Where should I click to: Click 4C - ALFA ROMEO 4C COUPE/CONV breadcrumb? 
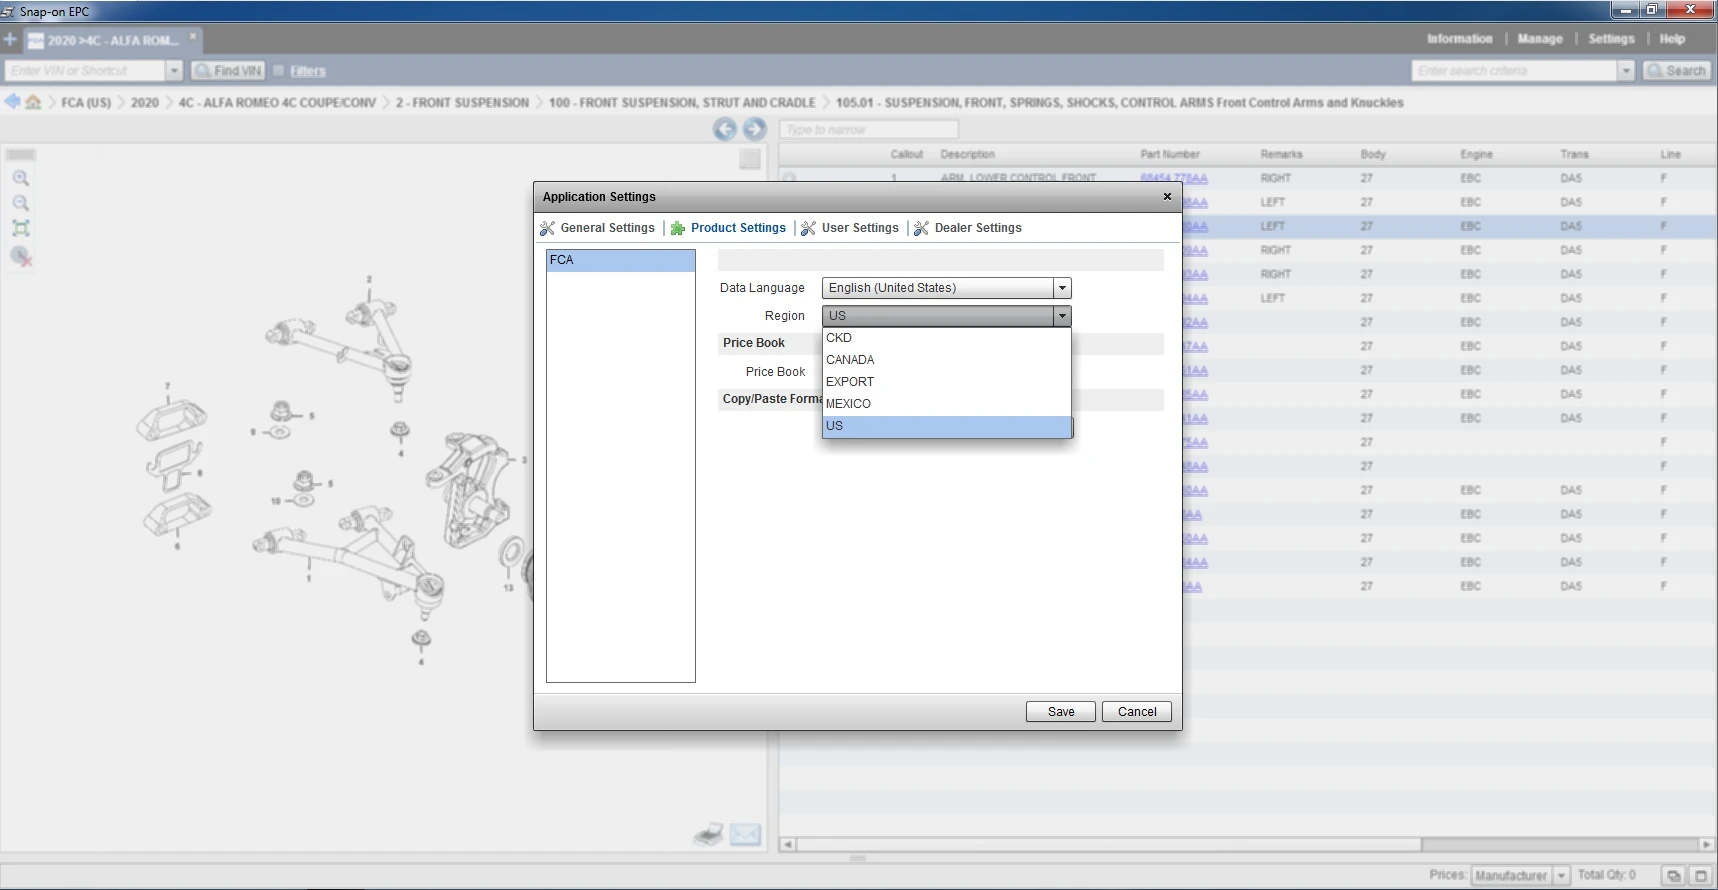pos(277,103)
